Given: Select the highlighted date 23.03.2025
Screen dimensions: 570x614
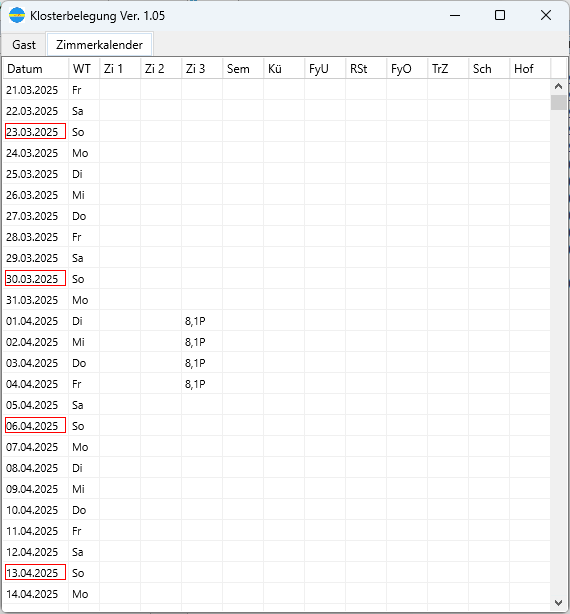Looking at the screenshot, I should [35, 132].
